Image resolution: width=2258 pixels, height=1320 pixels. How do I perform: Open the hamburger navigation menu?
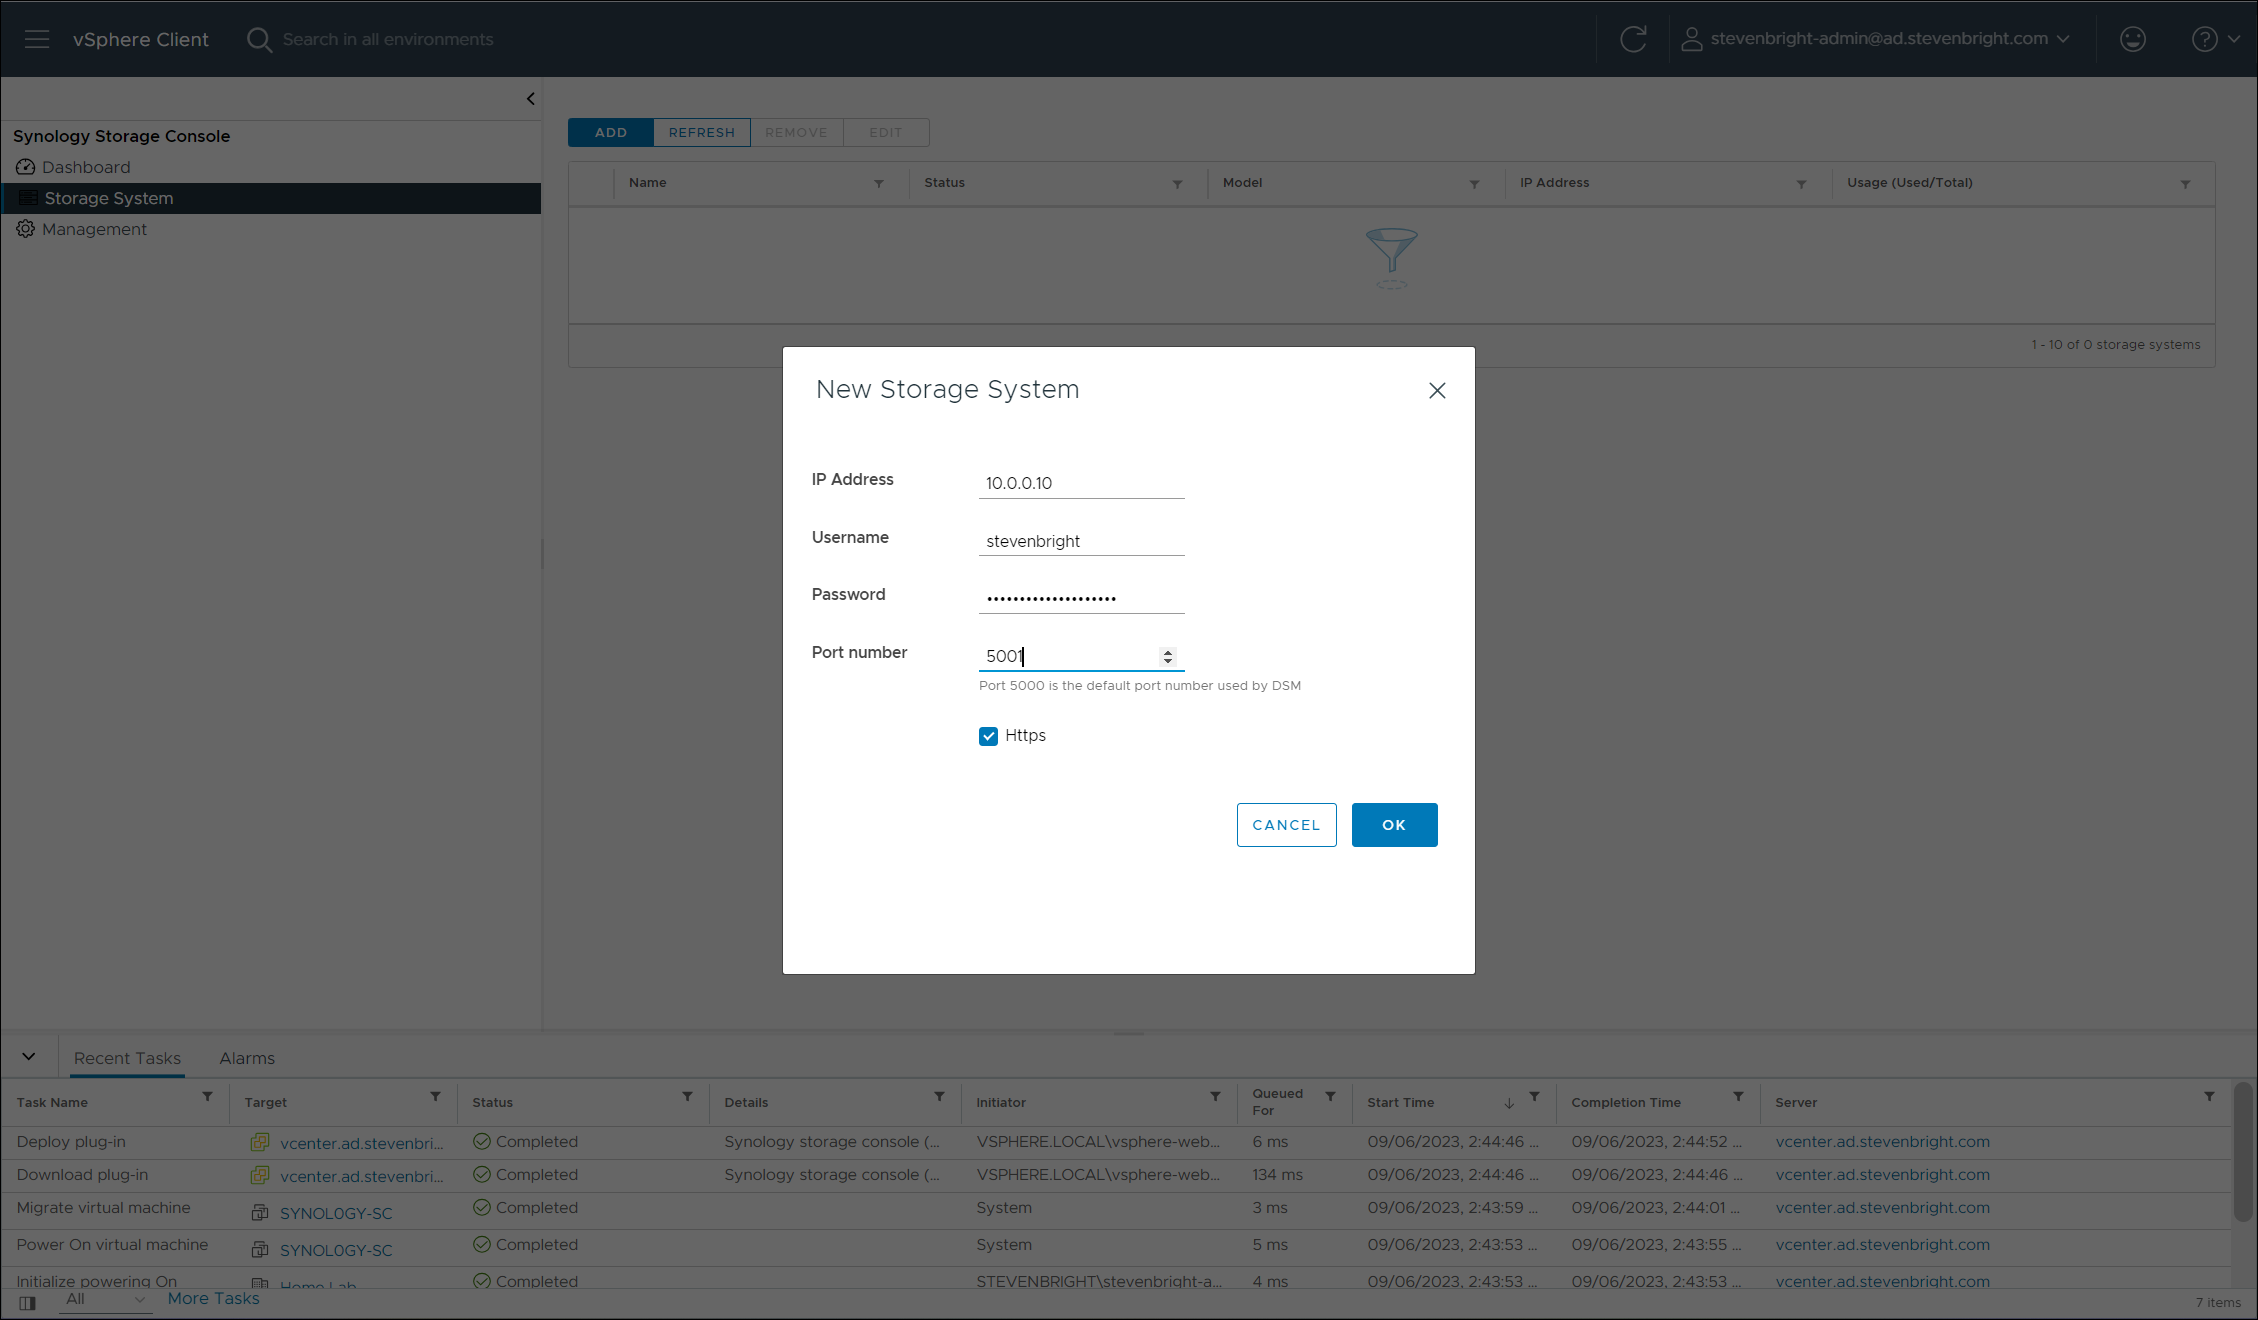click(37, 39)
